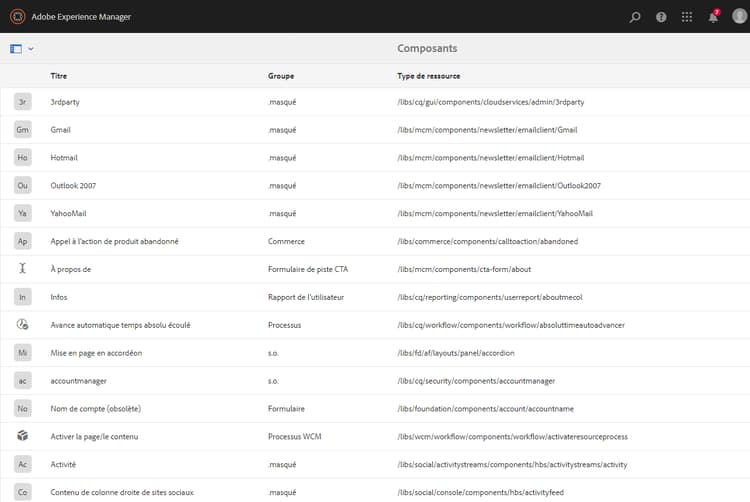Sort by the Titre column header
This screenshot has height=502, width=750.
[x=59, y=76]
